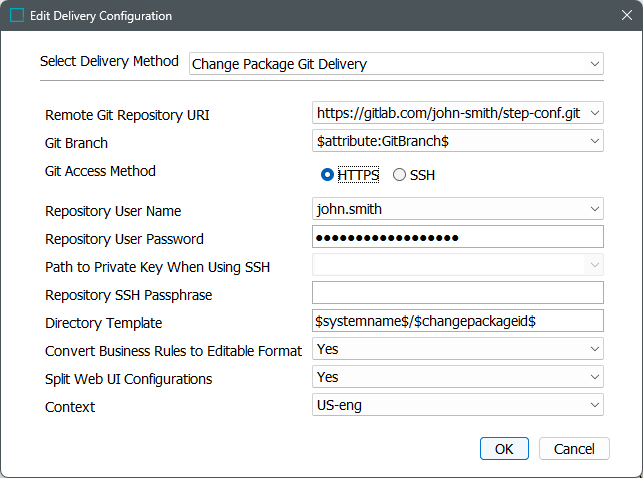Open the Select Delivery Method dropdown
Image resolution: width=643 pixels, height=478 pixels.
[594, 64]
